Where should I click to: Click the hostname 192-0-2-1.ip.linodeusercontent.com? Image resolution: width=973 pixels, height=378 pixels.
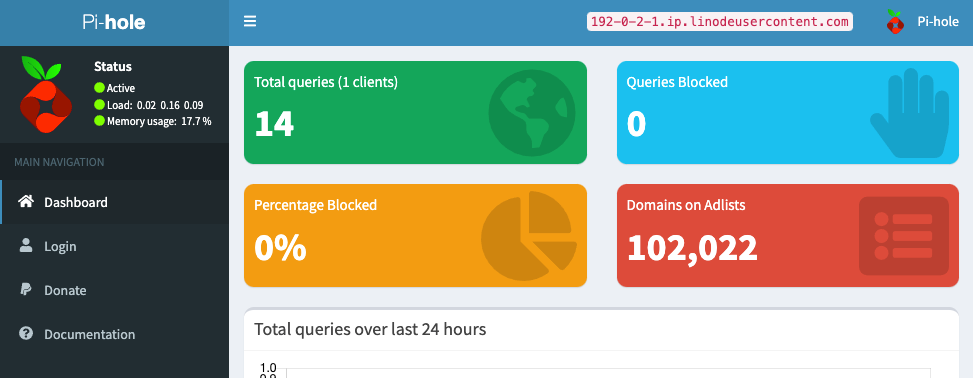tap(720, 22)
